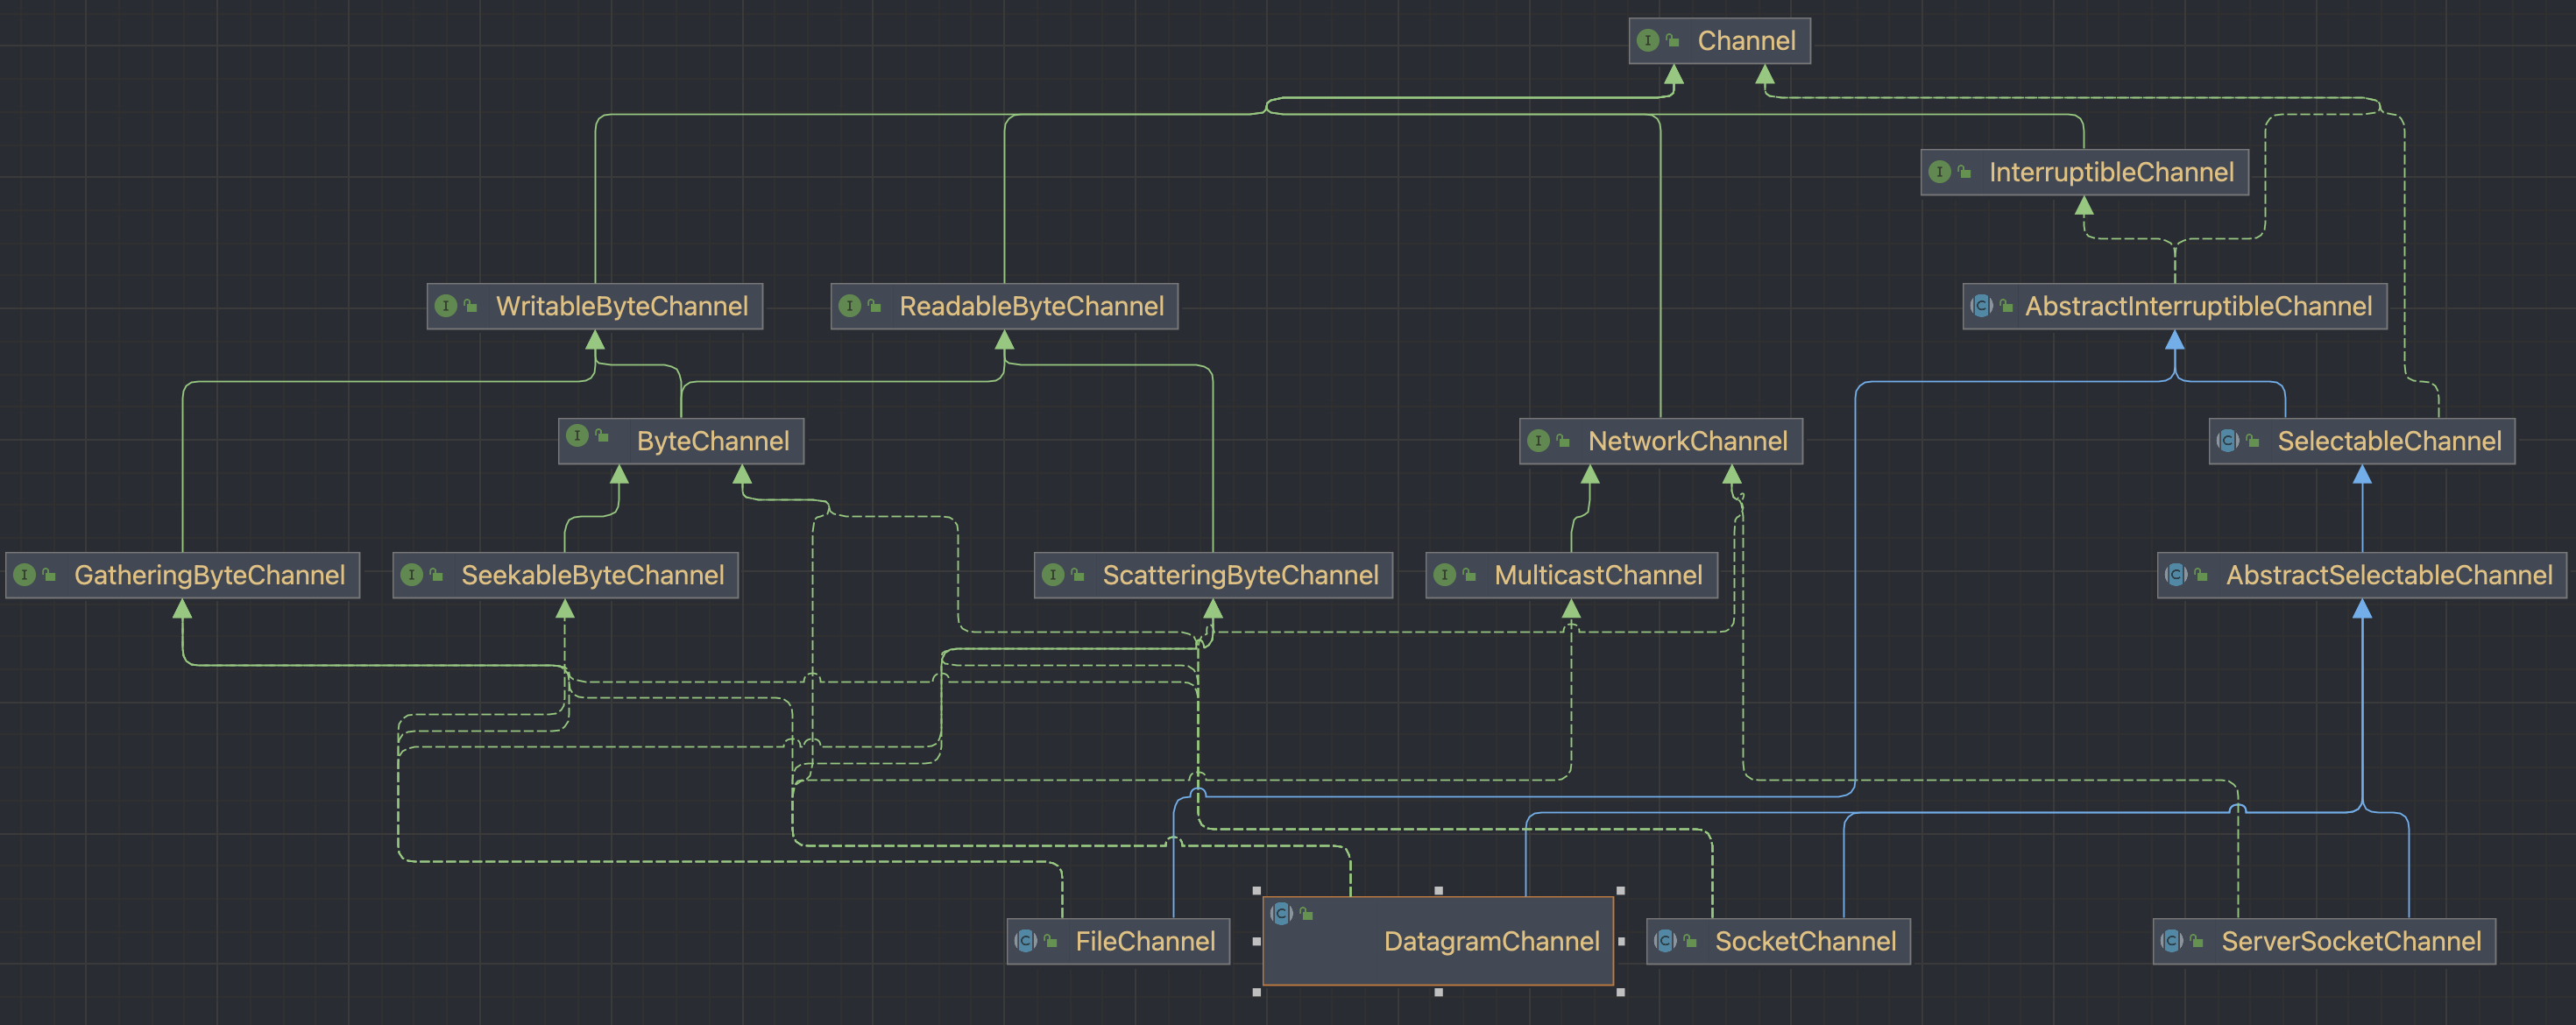Image resolution: width=2576 pixels, height=1025 pixels.
Task: Click the class icon on SocketChannel
Action: pyautogui.click(x=1666, y=941)
